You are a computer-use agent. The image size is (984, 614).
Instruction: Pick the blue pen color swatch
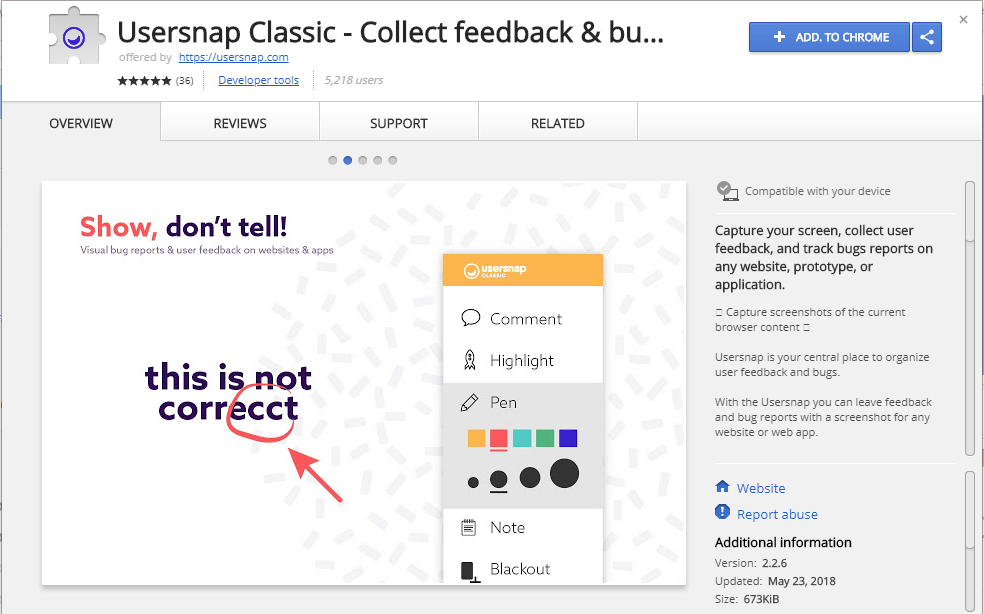[x=568, y=438]
